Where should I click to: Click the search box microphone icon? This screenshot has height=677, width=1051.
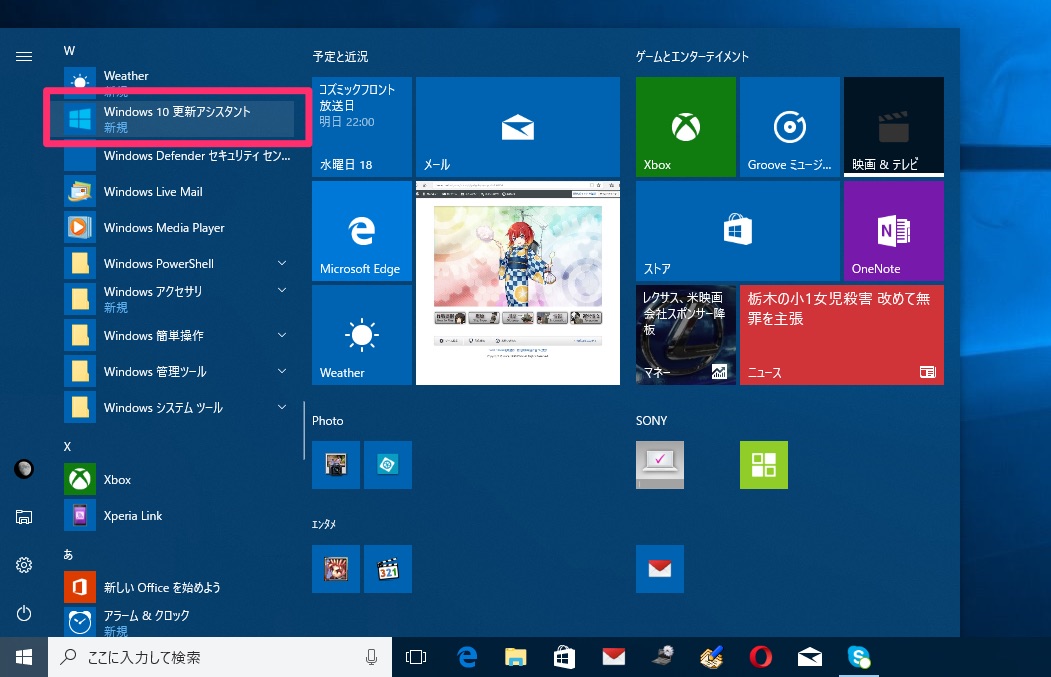coord(371,658)
